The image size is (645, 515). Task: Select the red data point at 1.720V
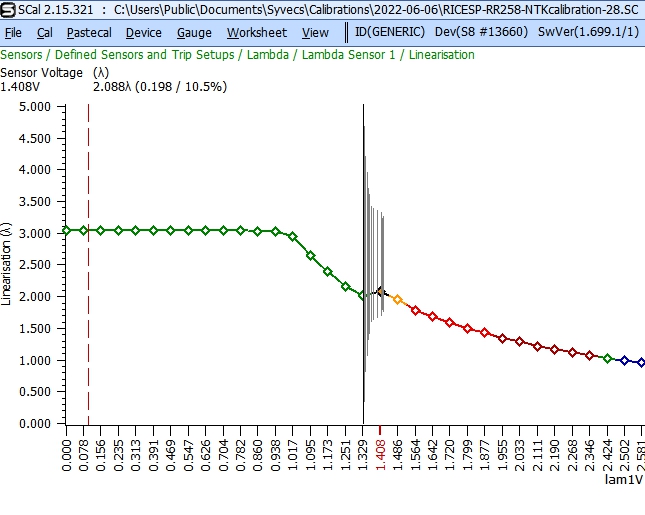(450, 322)
